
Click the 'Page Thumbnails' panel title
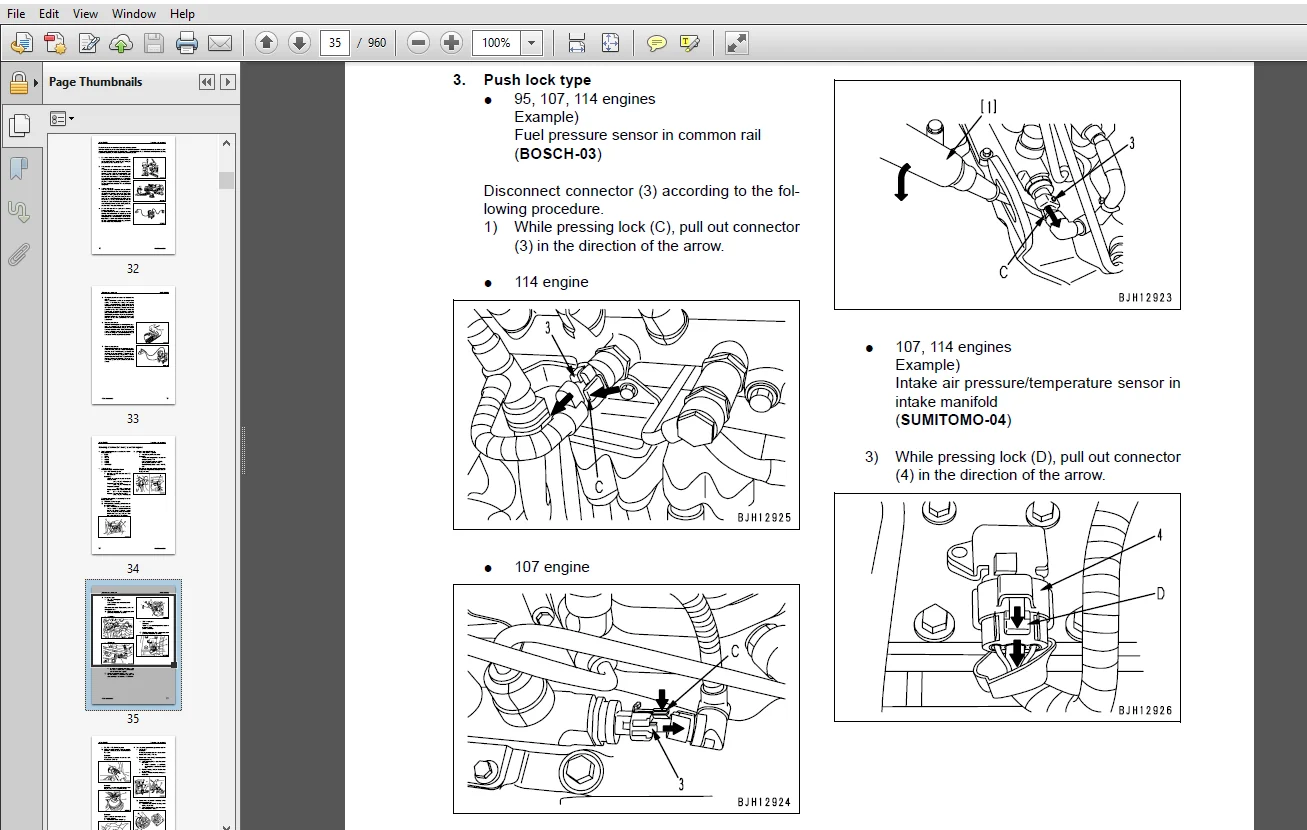96,82
